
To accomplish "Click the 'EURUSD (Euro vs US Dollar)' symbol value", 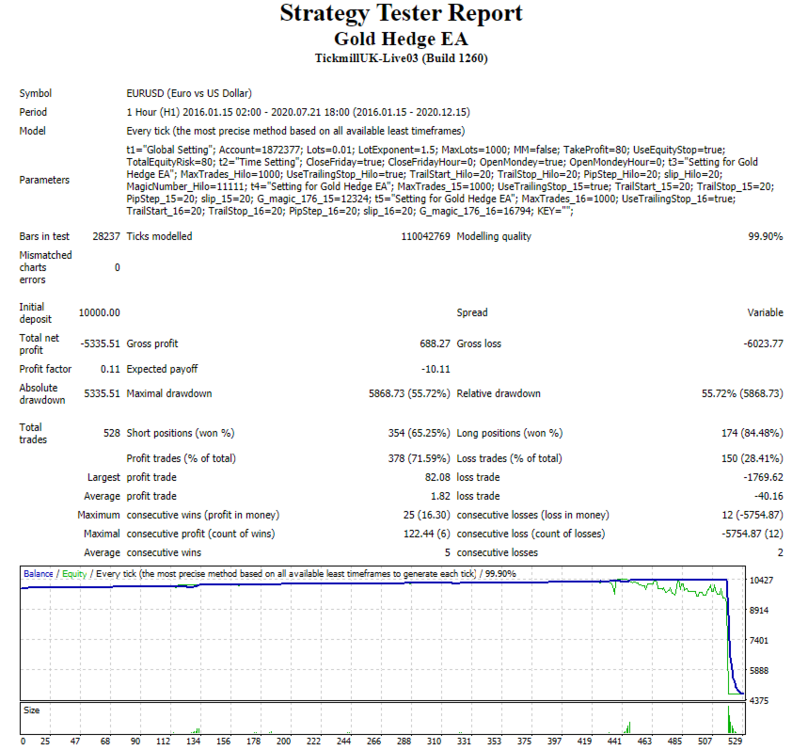I will pyautogui.click(x=189, y=93).
